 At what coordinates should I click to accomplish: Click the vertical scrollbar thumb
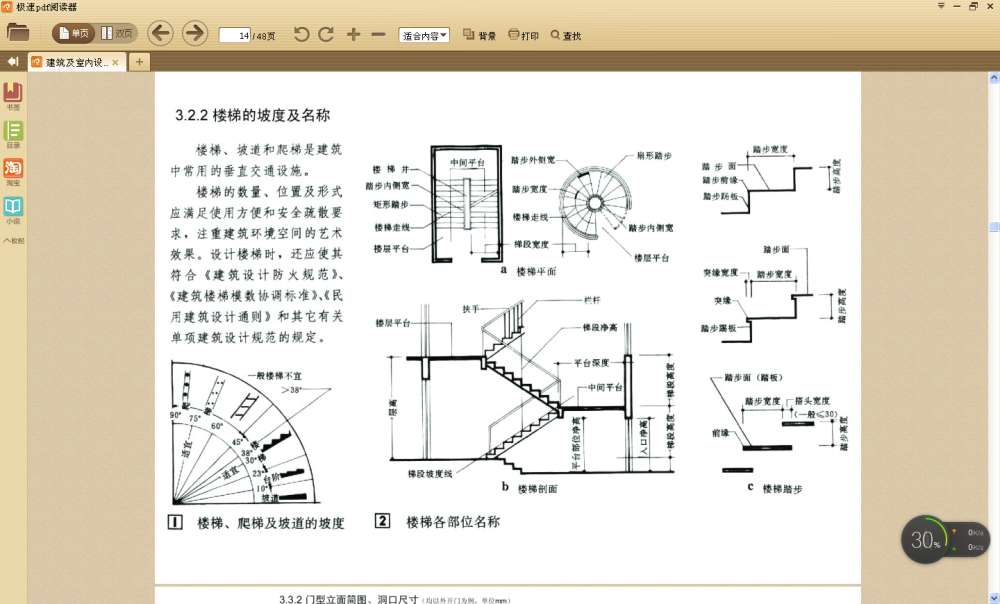pyautogui.click(x=994, y=227)
